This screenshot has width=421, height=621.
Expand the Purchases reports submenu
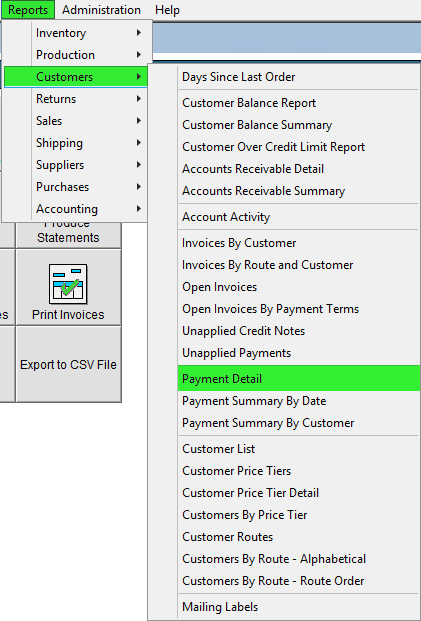pos(76,187)
